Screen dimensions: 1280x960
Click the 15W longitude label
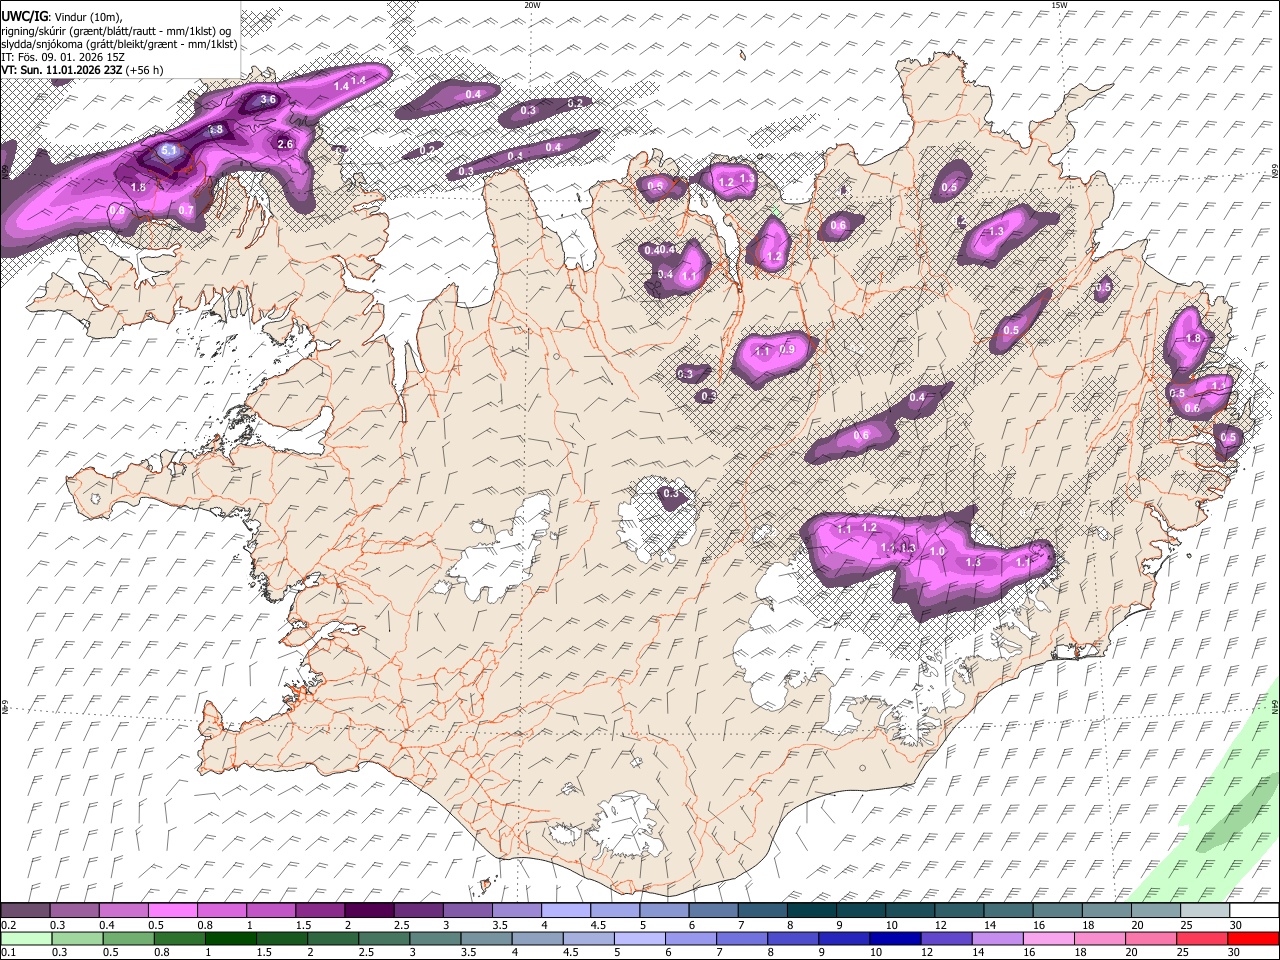[1059, 5]
